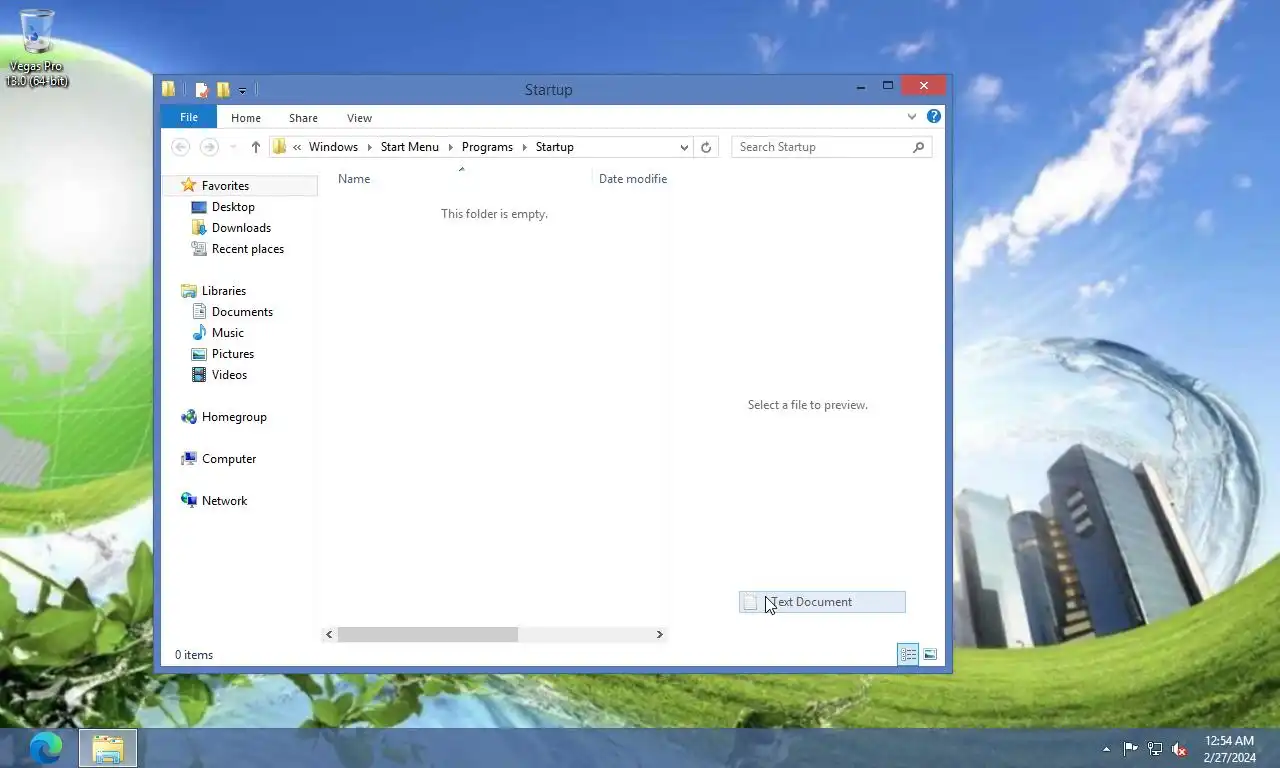Switch to Details view icon
Screen dimensions: 1280x768
pyautogui.click(x=908, y=655)
